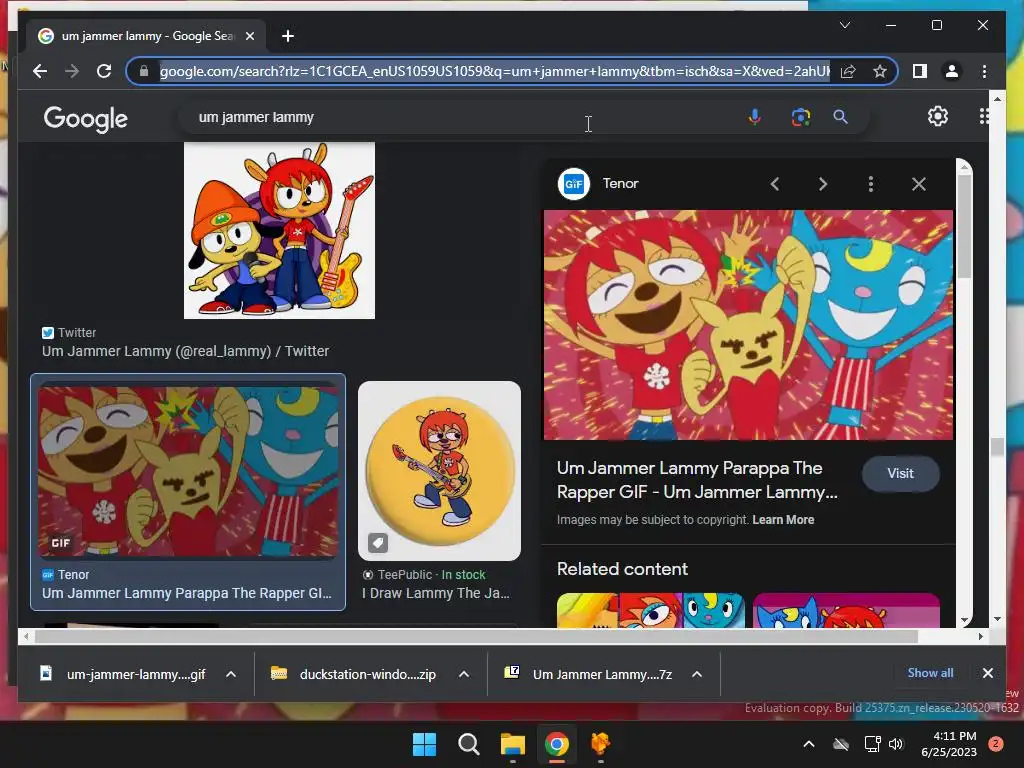This screenshot has height=768, width=1024.
Task: Open second related content thumbnail
Action: point(846,611)
